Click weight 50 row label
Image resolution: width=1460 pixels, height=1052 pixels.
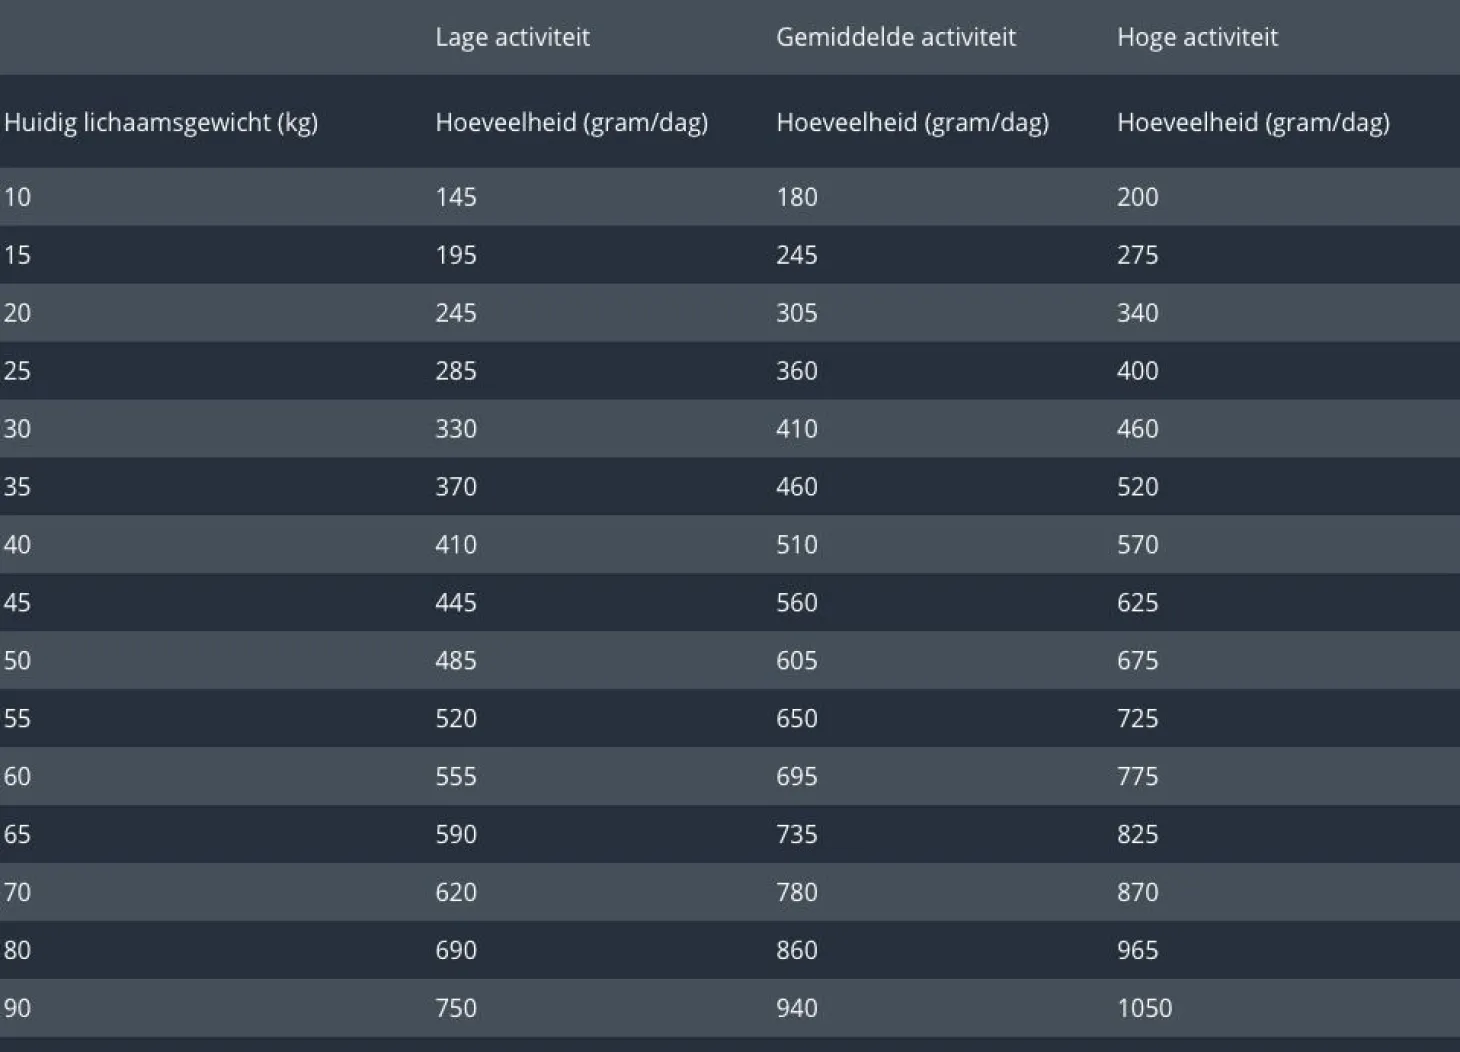17,661
